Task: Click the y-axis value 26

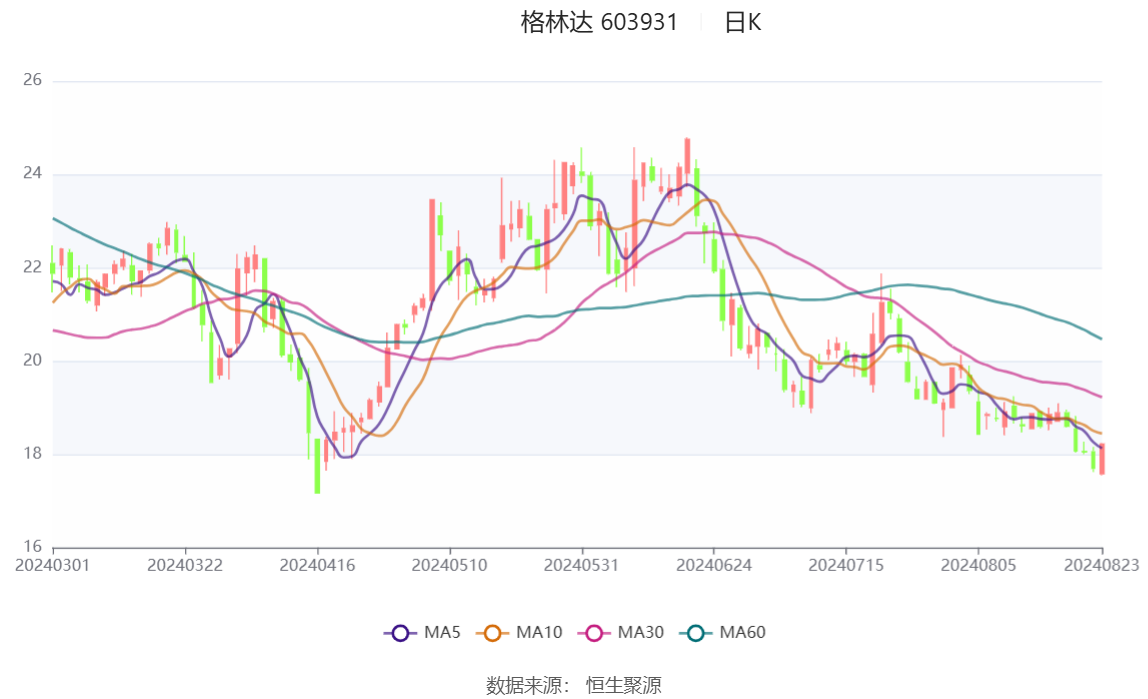Action: 32,80
